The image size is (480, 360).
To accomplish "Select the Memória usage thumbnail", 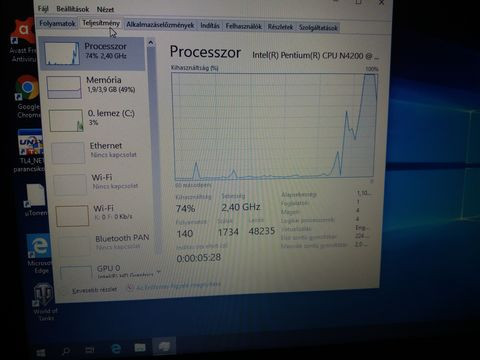I will point(64,87).
